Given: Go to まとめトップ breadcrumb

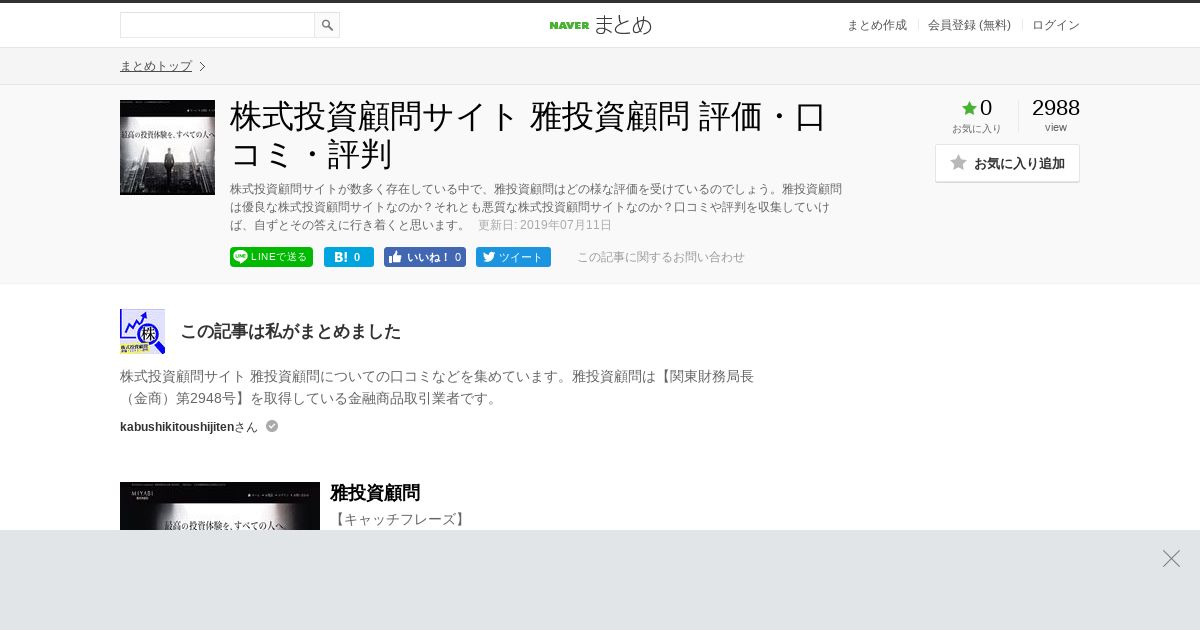Looking at the screenshot, I should click(x=156, y=66).
